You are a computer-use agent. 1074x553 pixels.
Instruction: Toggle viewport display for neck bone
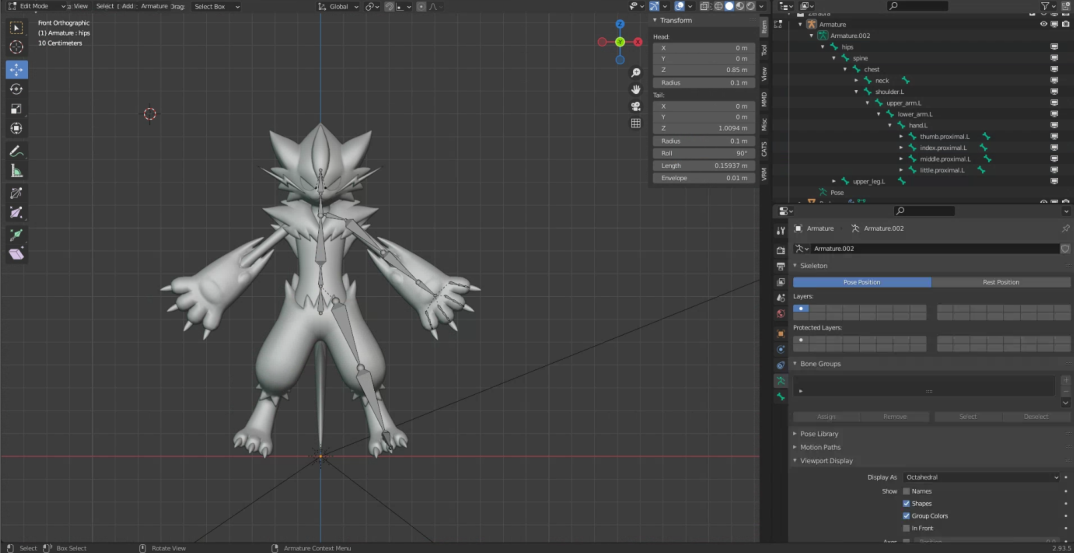[x=1054, y=80]
